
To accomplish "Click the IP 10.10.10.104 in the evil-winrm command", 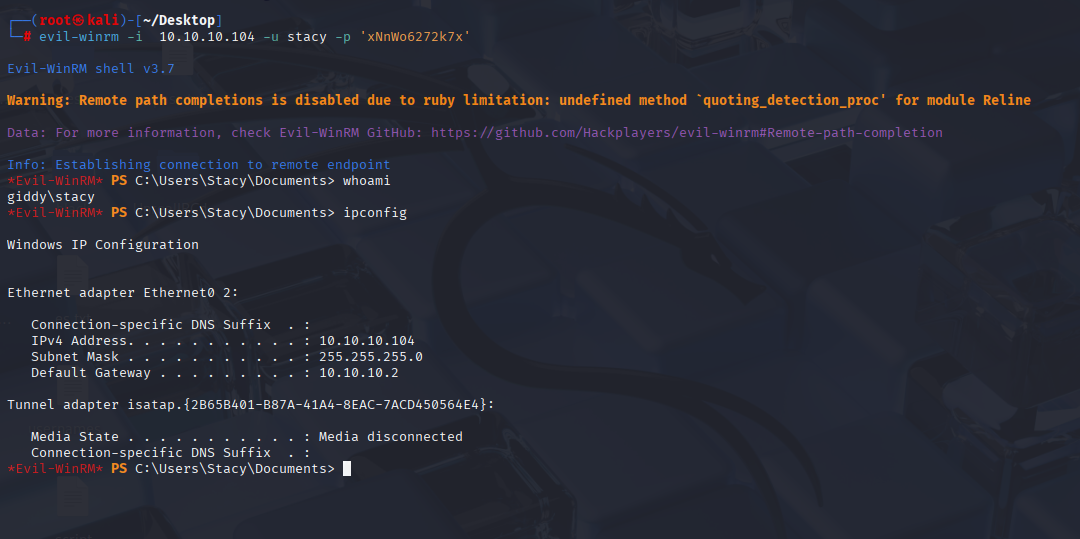I will pyautogui.click(x=207, y=36).
